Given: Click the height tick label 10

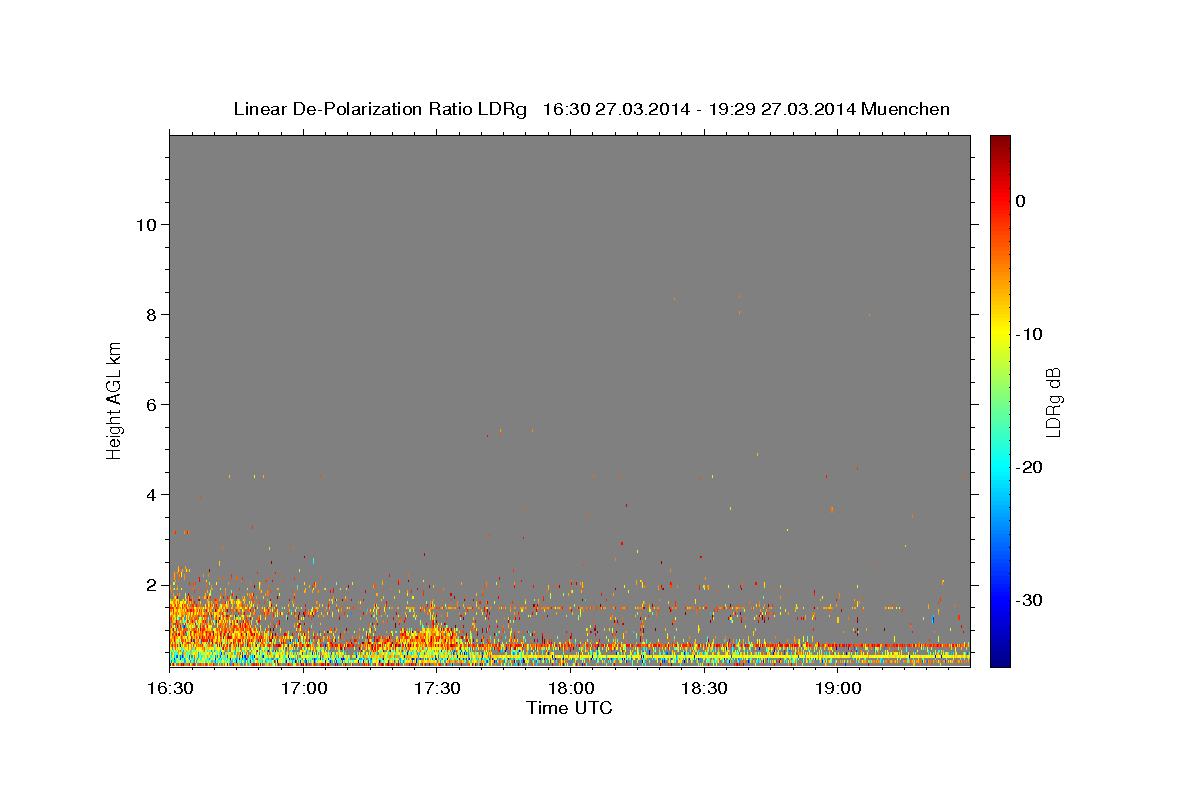Looking at the screenshot, I should point(147,224).
